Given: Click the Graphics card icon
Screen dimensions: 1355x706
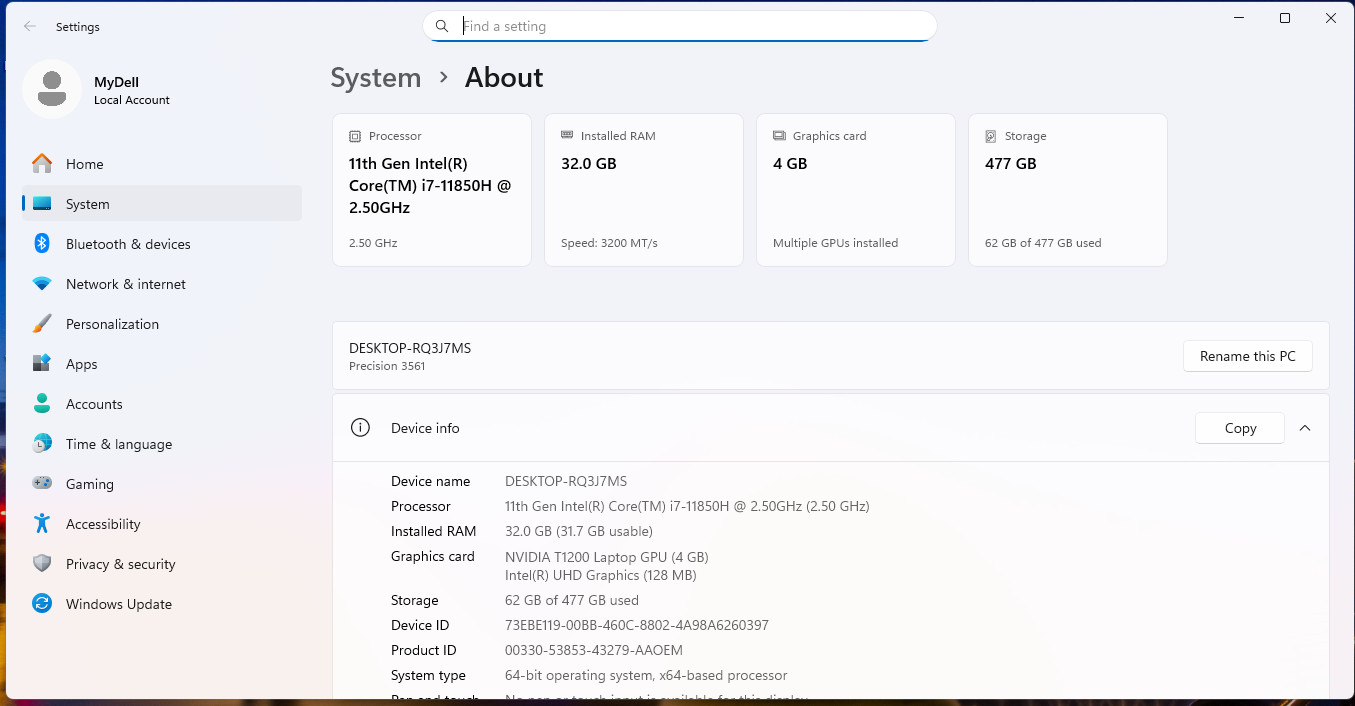Looking at the screenshot, I should click(x=779, y=136).
